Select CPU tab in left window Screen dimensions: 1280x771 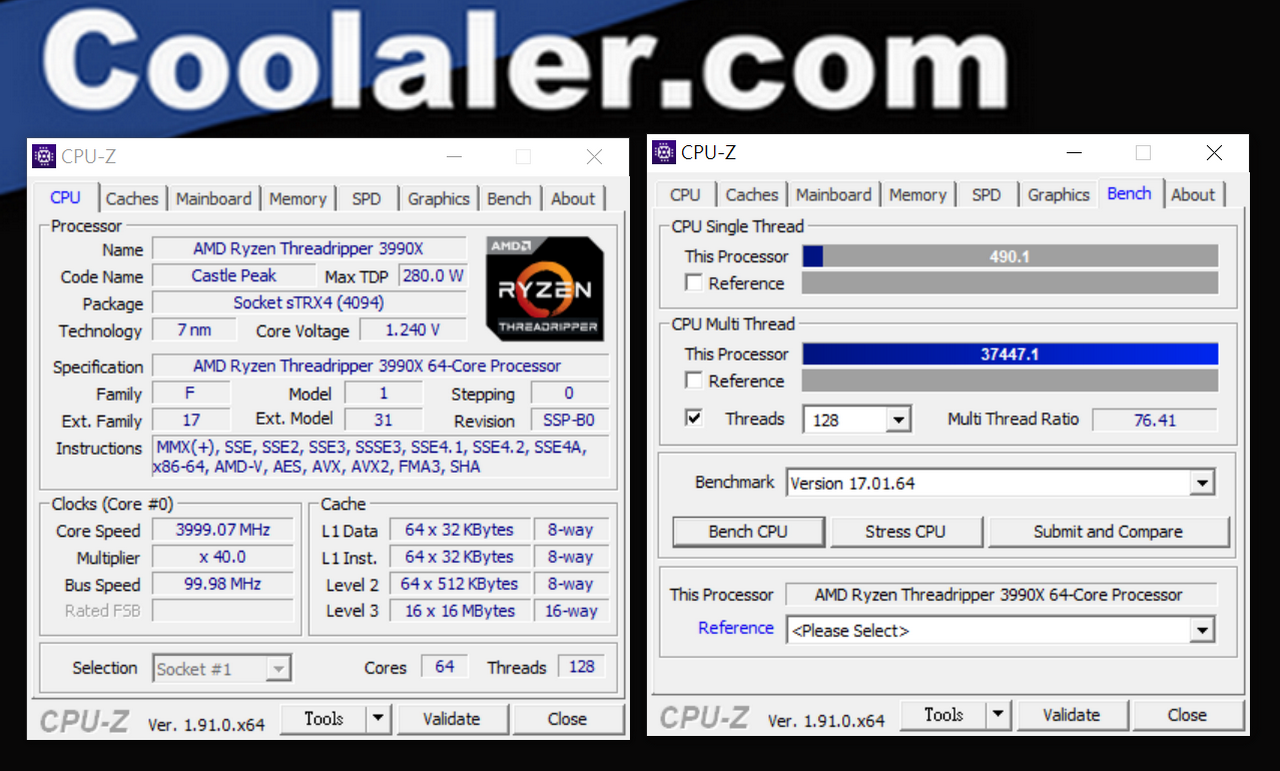[x=65, y=197]
